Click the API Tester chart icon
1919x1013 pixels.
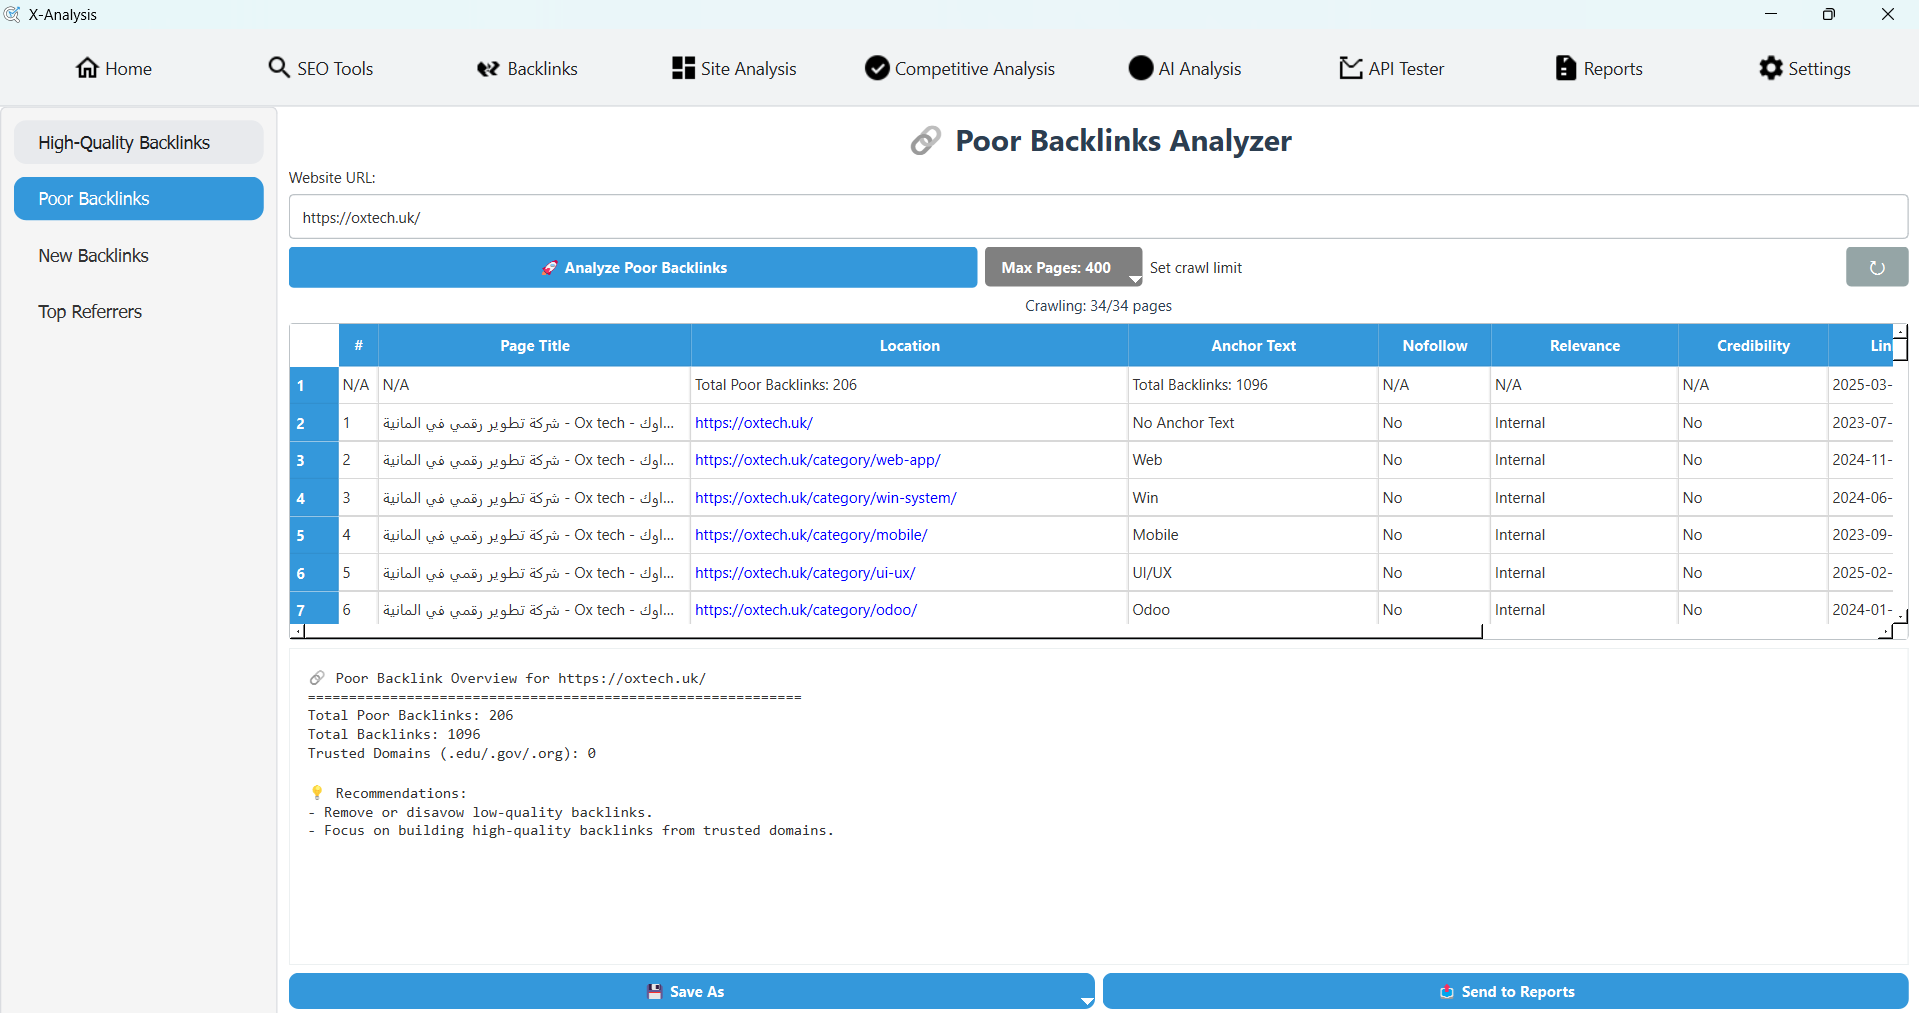coord(1351,68)
